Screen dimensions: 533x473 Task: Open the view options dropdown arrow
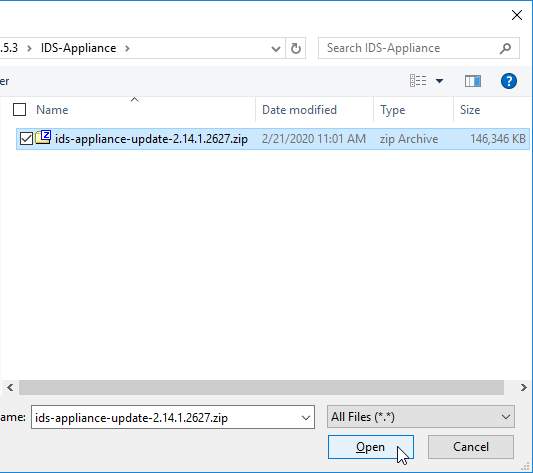[x=439, y=81]
